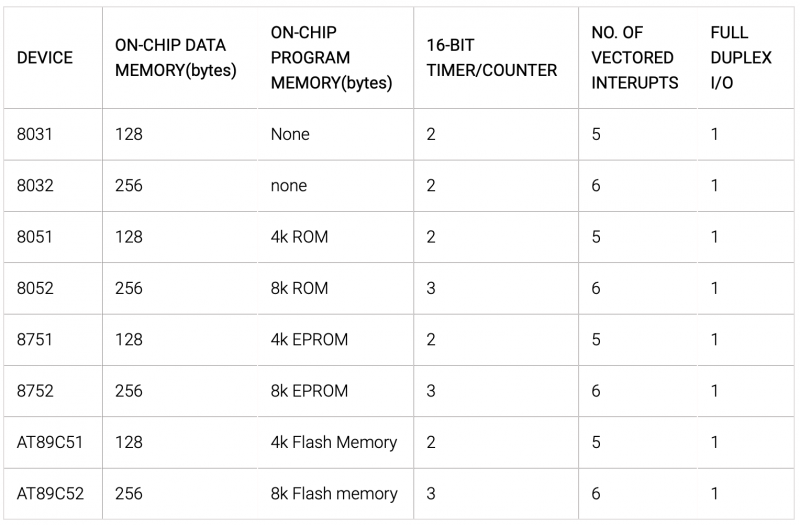This screenshot has height=525, width=800.
Task: Select the AT89C52 device cell
Action: pyautogui.click(x=51, y=493)
